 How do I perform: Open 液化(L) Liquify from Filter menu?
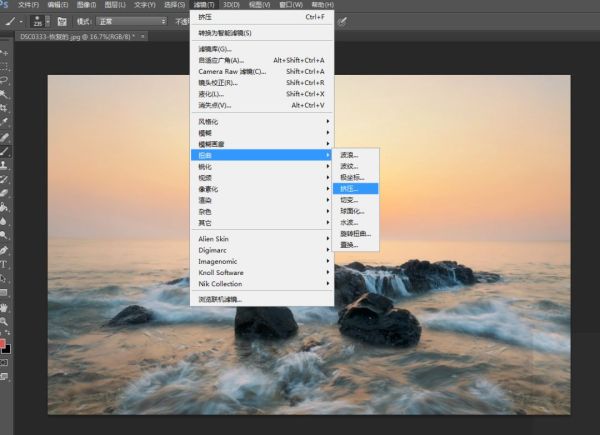(x=262, y=94)
